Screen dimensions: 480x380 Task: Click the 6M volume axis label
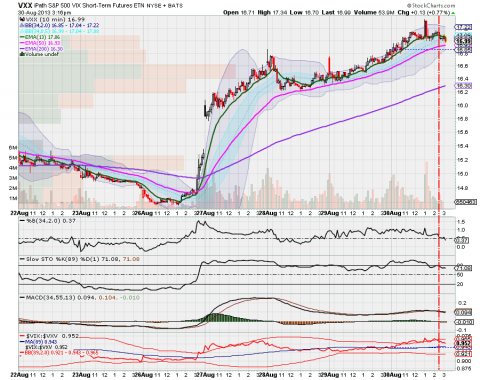(13, 147)
